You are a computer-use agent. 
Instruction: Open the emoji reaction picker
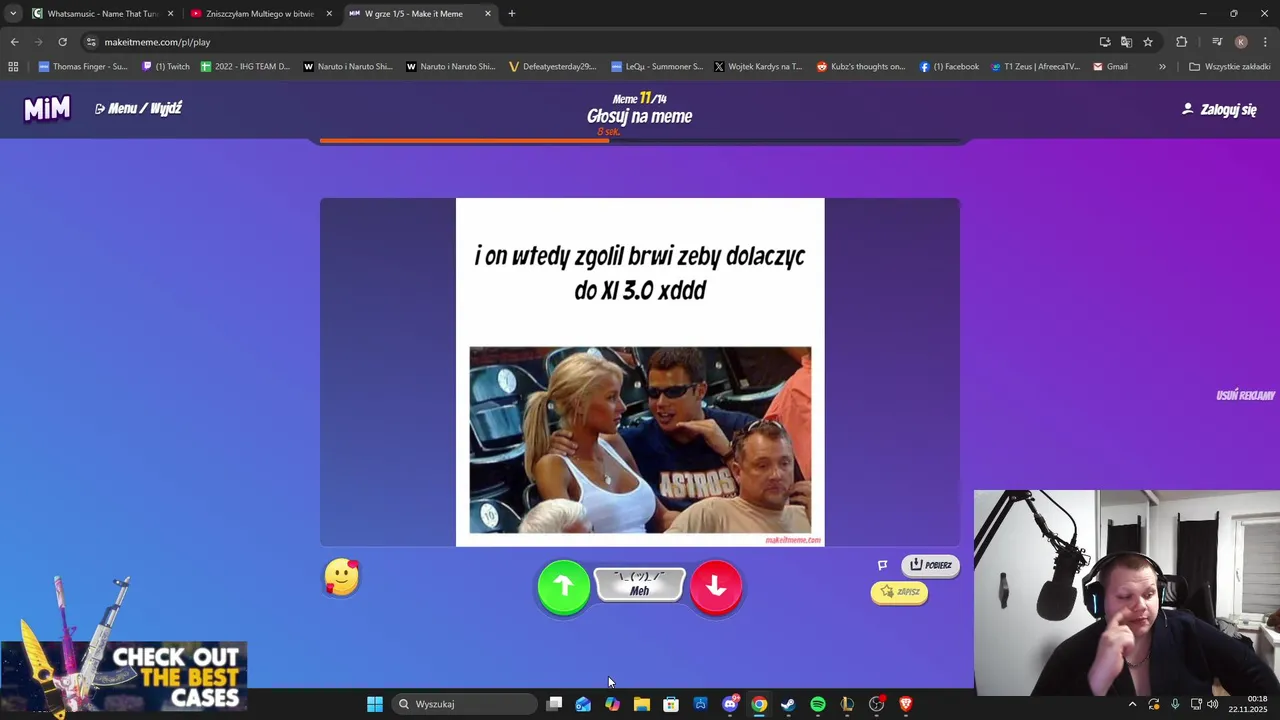click(x=342, y=577)
